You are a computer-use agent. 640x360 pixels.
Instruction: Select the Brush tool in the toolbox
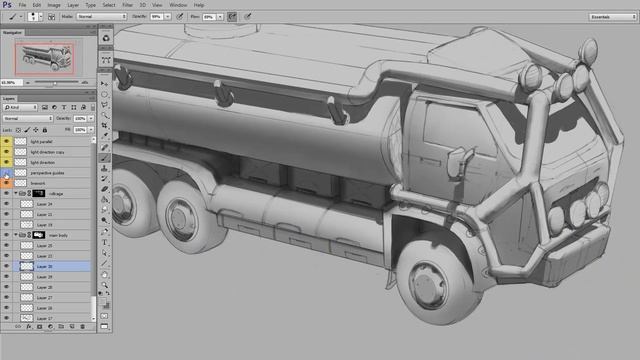[105, 158]
